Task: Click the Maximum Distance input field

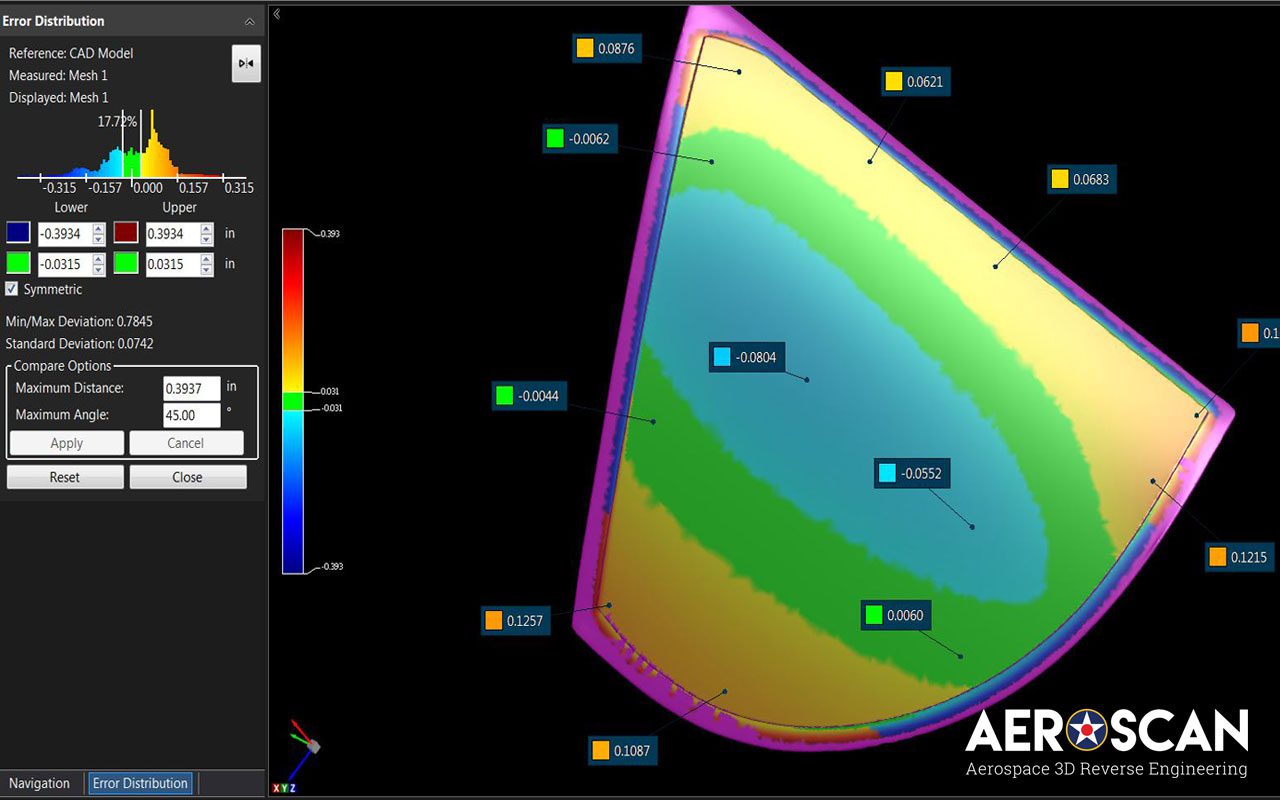Action: (191, 388)
